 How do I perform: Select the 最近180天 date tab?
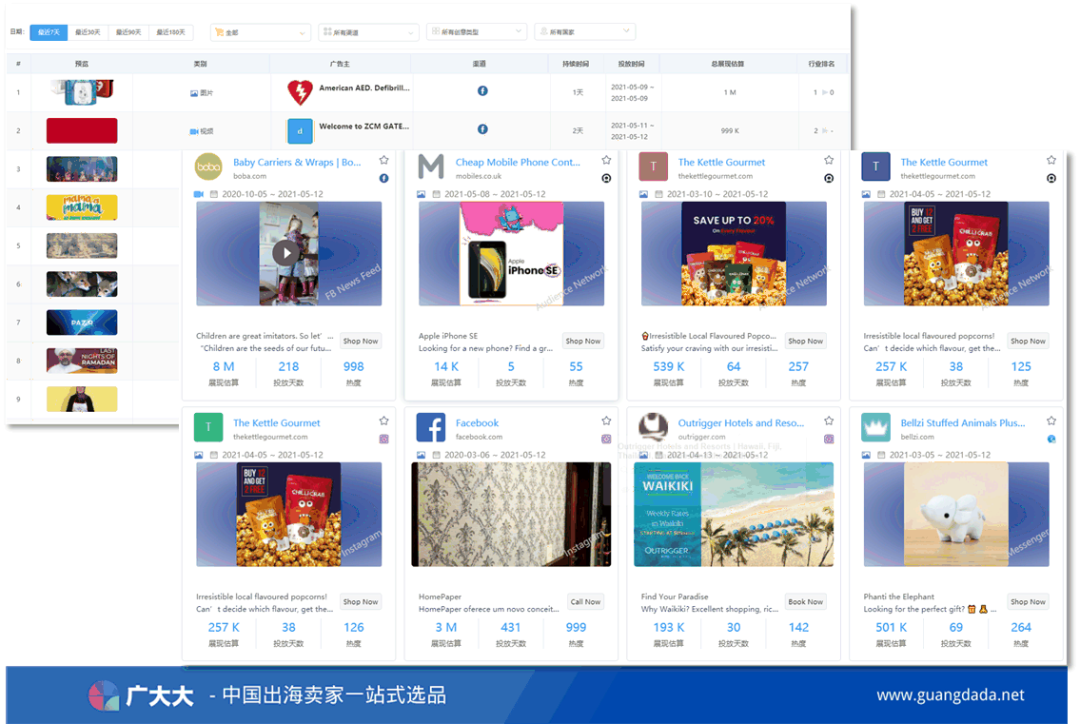click(x=171, y=32)
